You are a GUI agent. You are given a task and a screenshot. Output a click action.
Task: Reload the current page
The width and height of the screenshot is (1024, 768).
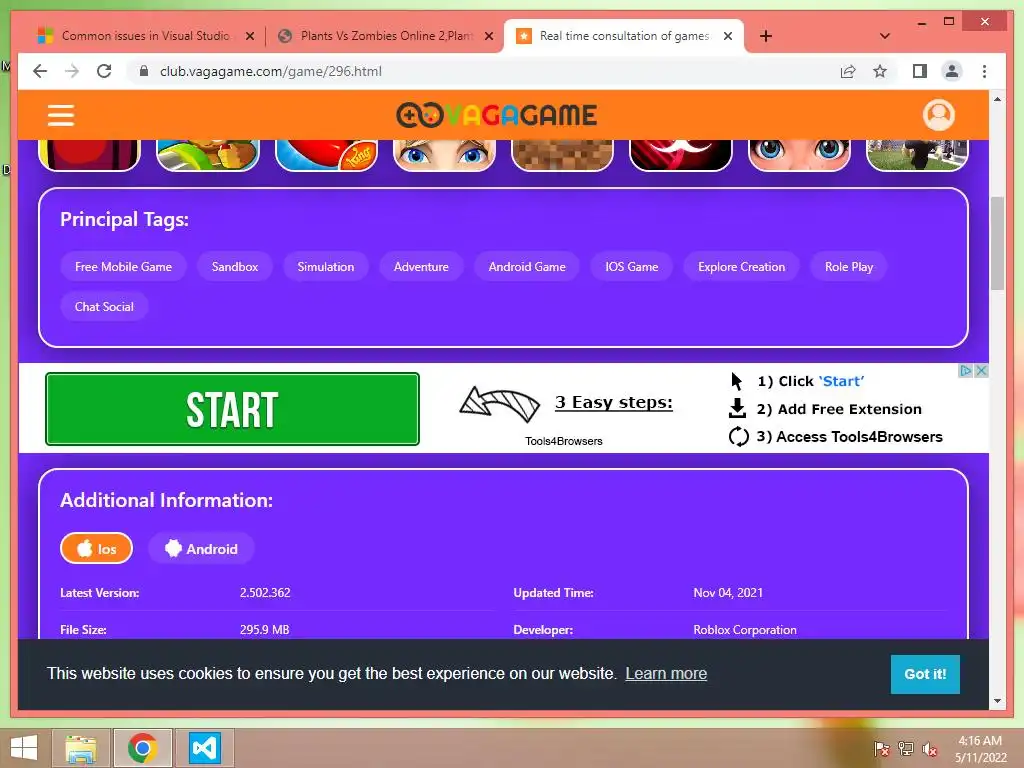104,71
